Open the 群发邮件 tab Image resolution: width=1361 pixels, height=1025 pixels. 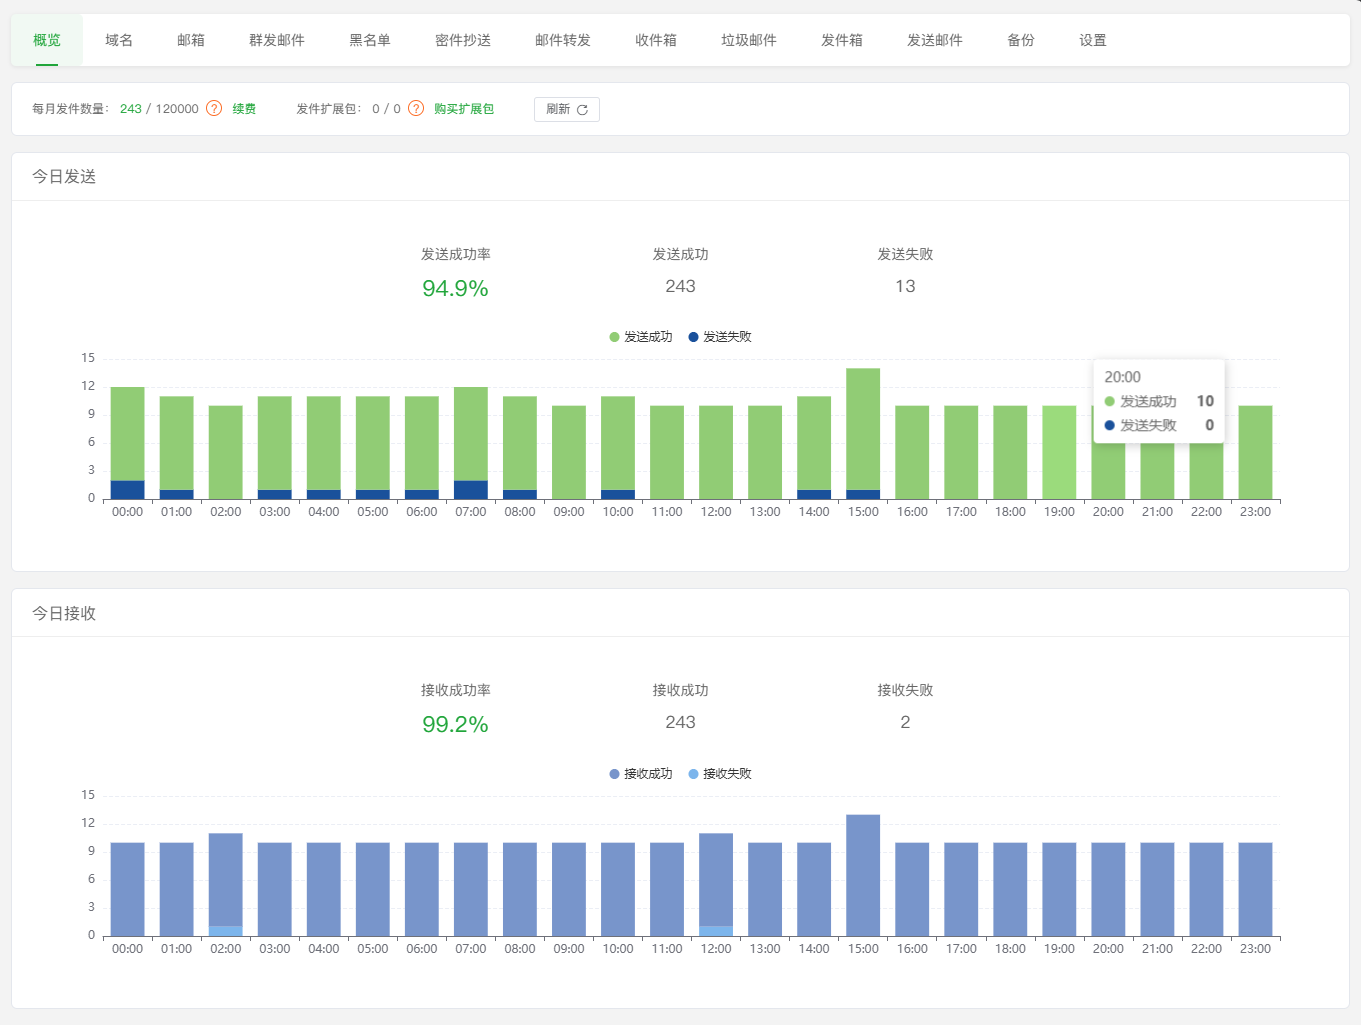277,40
